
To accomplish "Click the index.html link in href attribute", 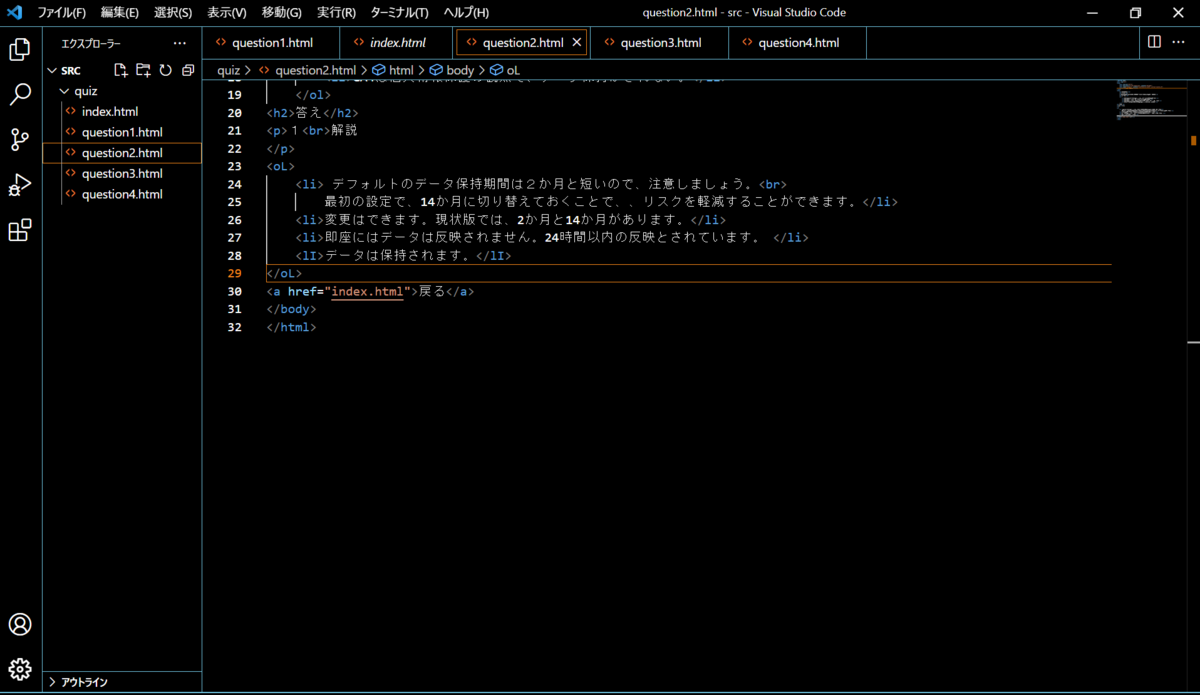I will click(x=367, y=291).
